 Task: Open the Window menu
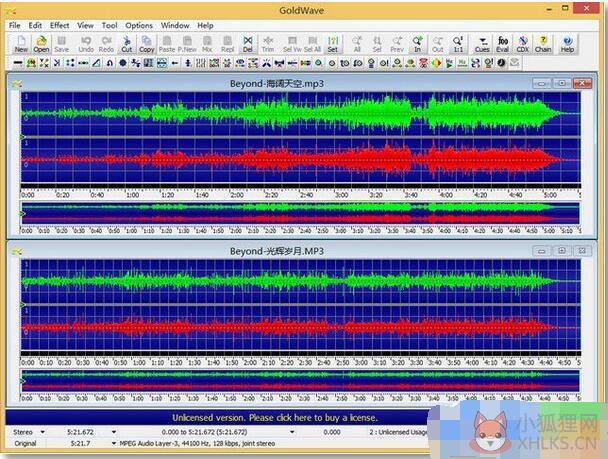(175, 26)
